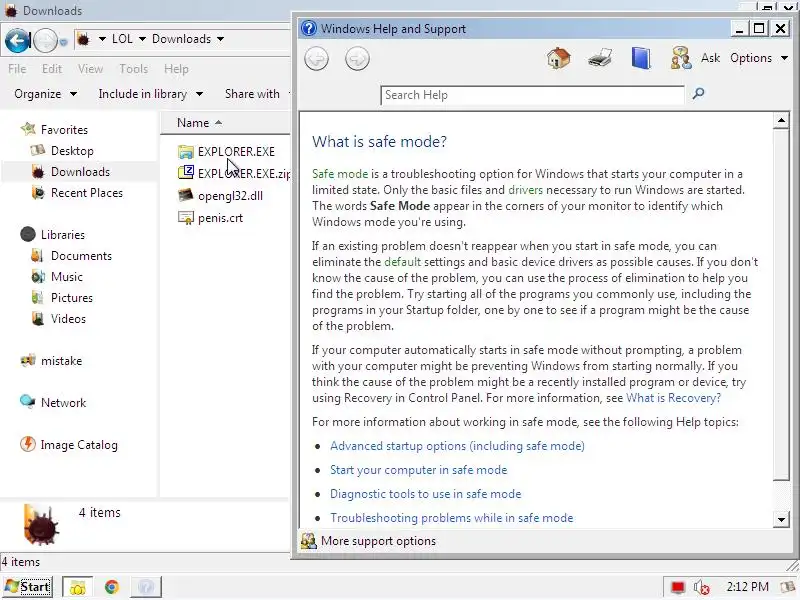This screenshot has height=600, width=800.
Task: Open the Tools menu
Action: coord(133,69)
